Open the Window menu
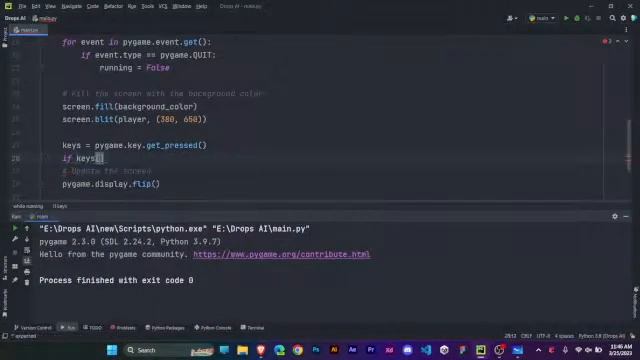Screen dimensions: 640x360 coord(182,7)
